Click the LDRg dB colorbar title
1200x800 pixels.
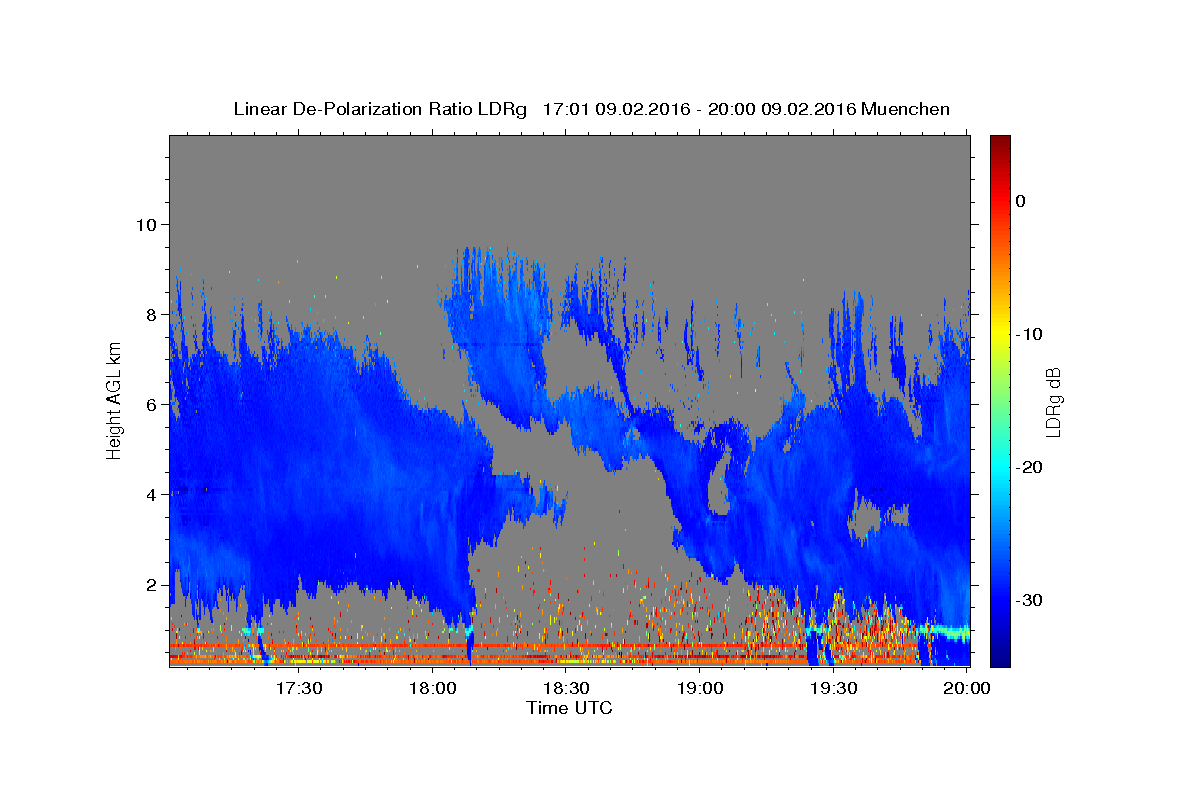(1053, 400)
